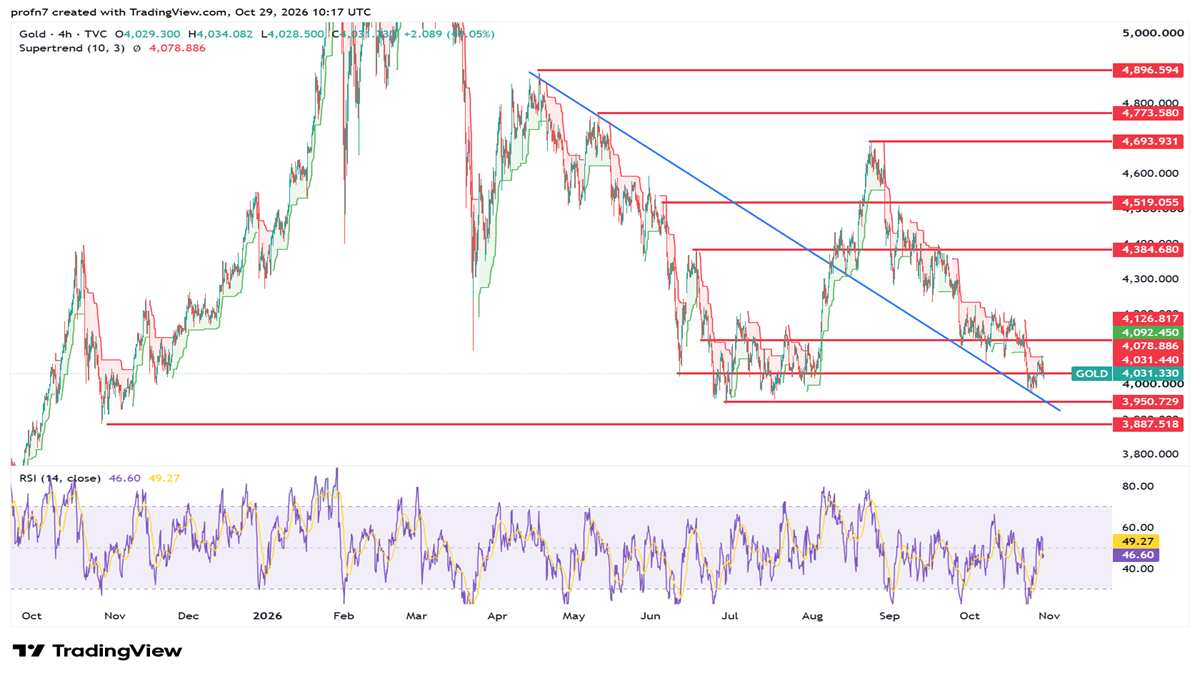Select the Gold · 4h · TVC legend title
Viewport: 1200px width, 675px height.
pyautogui.click(x=62, y=34)
